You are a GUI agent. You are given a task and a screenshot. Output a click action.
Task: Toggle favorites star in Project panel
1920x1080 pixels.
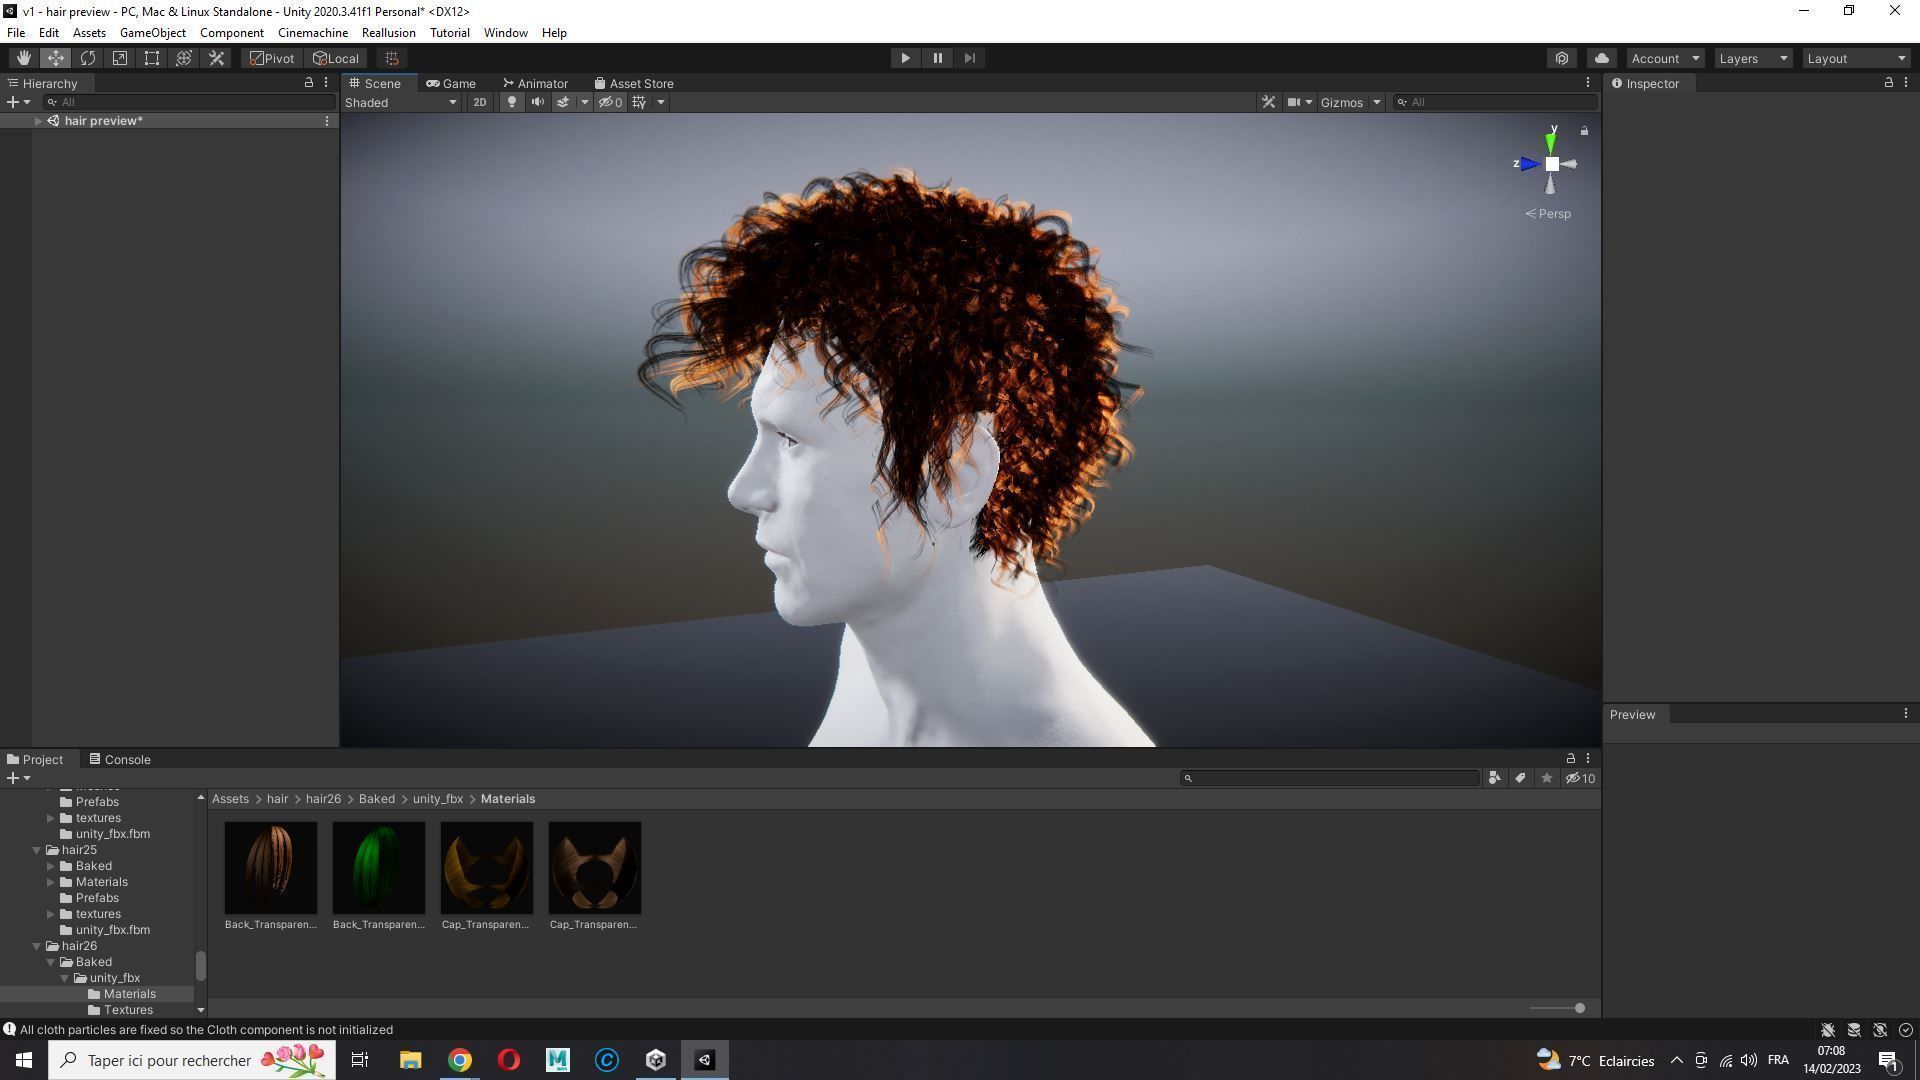[1547, 778]
